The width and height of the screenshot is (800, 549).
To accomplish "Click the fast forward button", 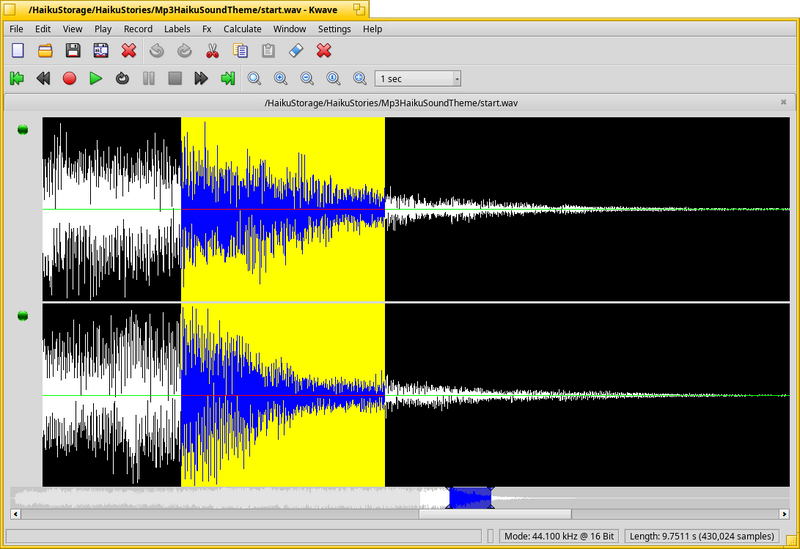I will coord(201,79).
